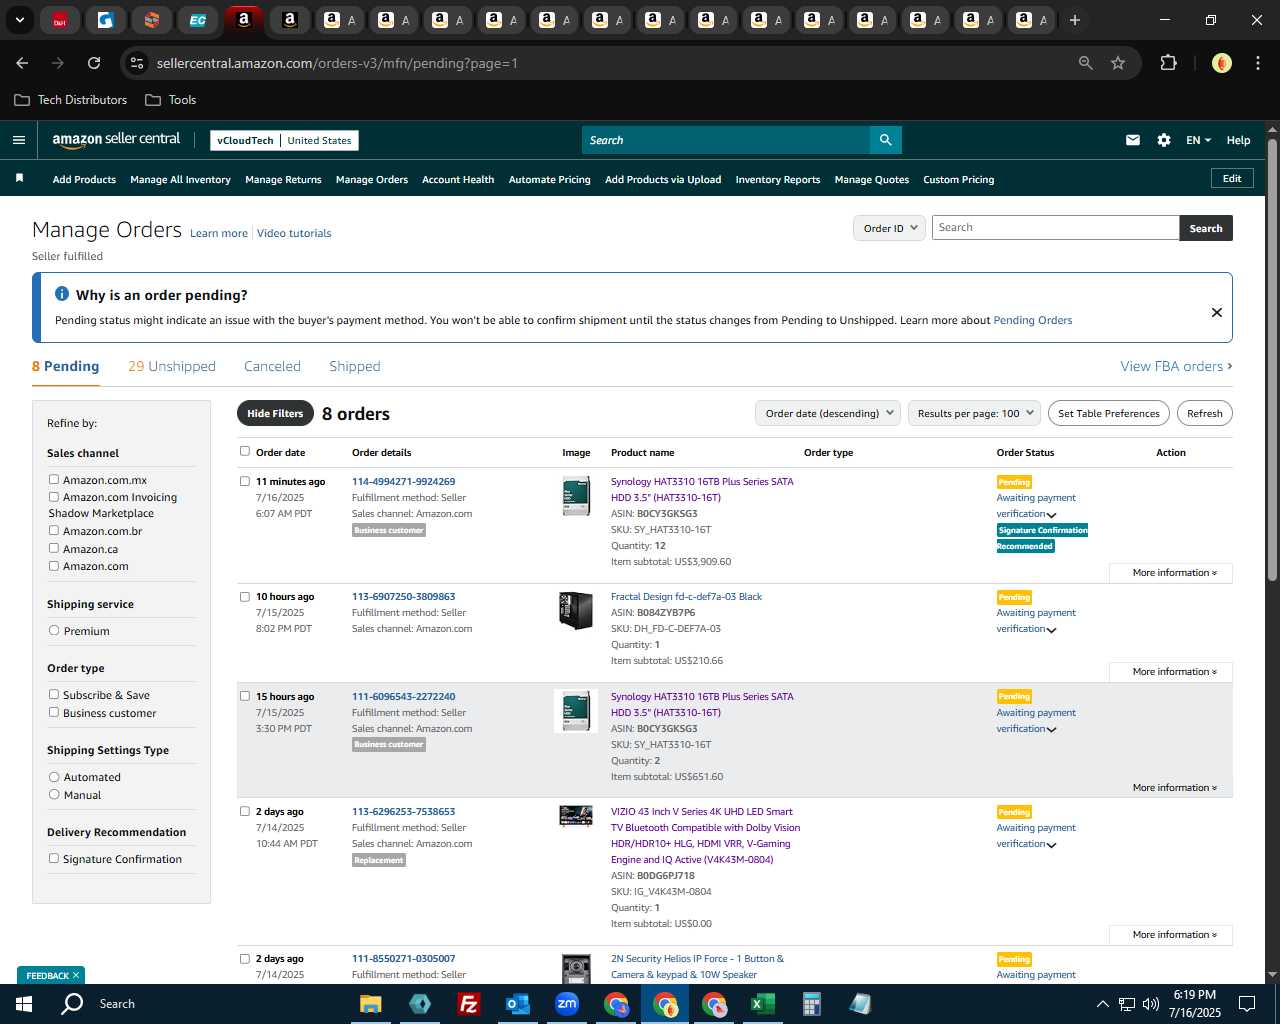Open the Account Health menu item
Viewport: 1280px width, 1024px height.
click(458, 180)
